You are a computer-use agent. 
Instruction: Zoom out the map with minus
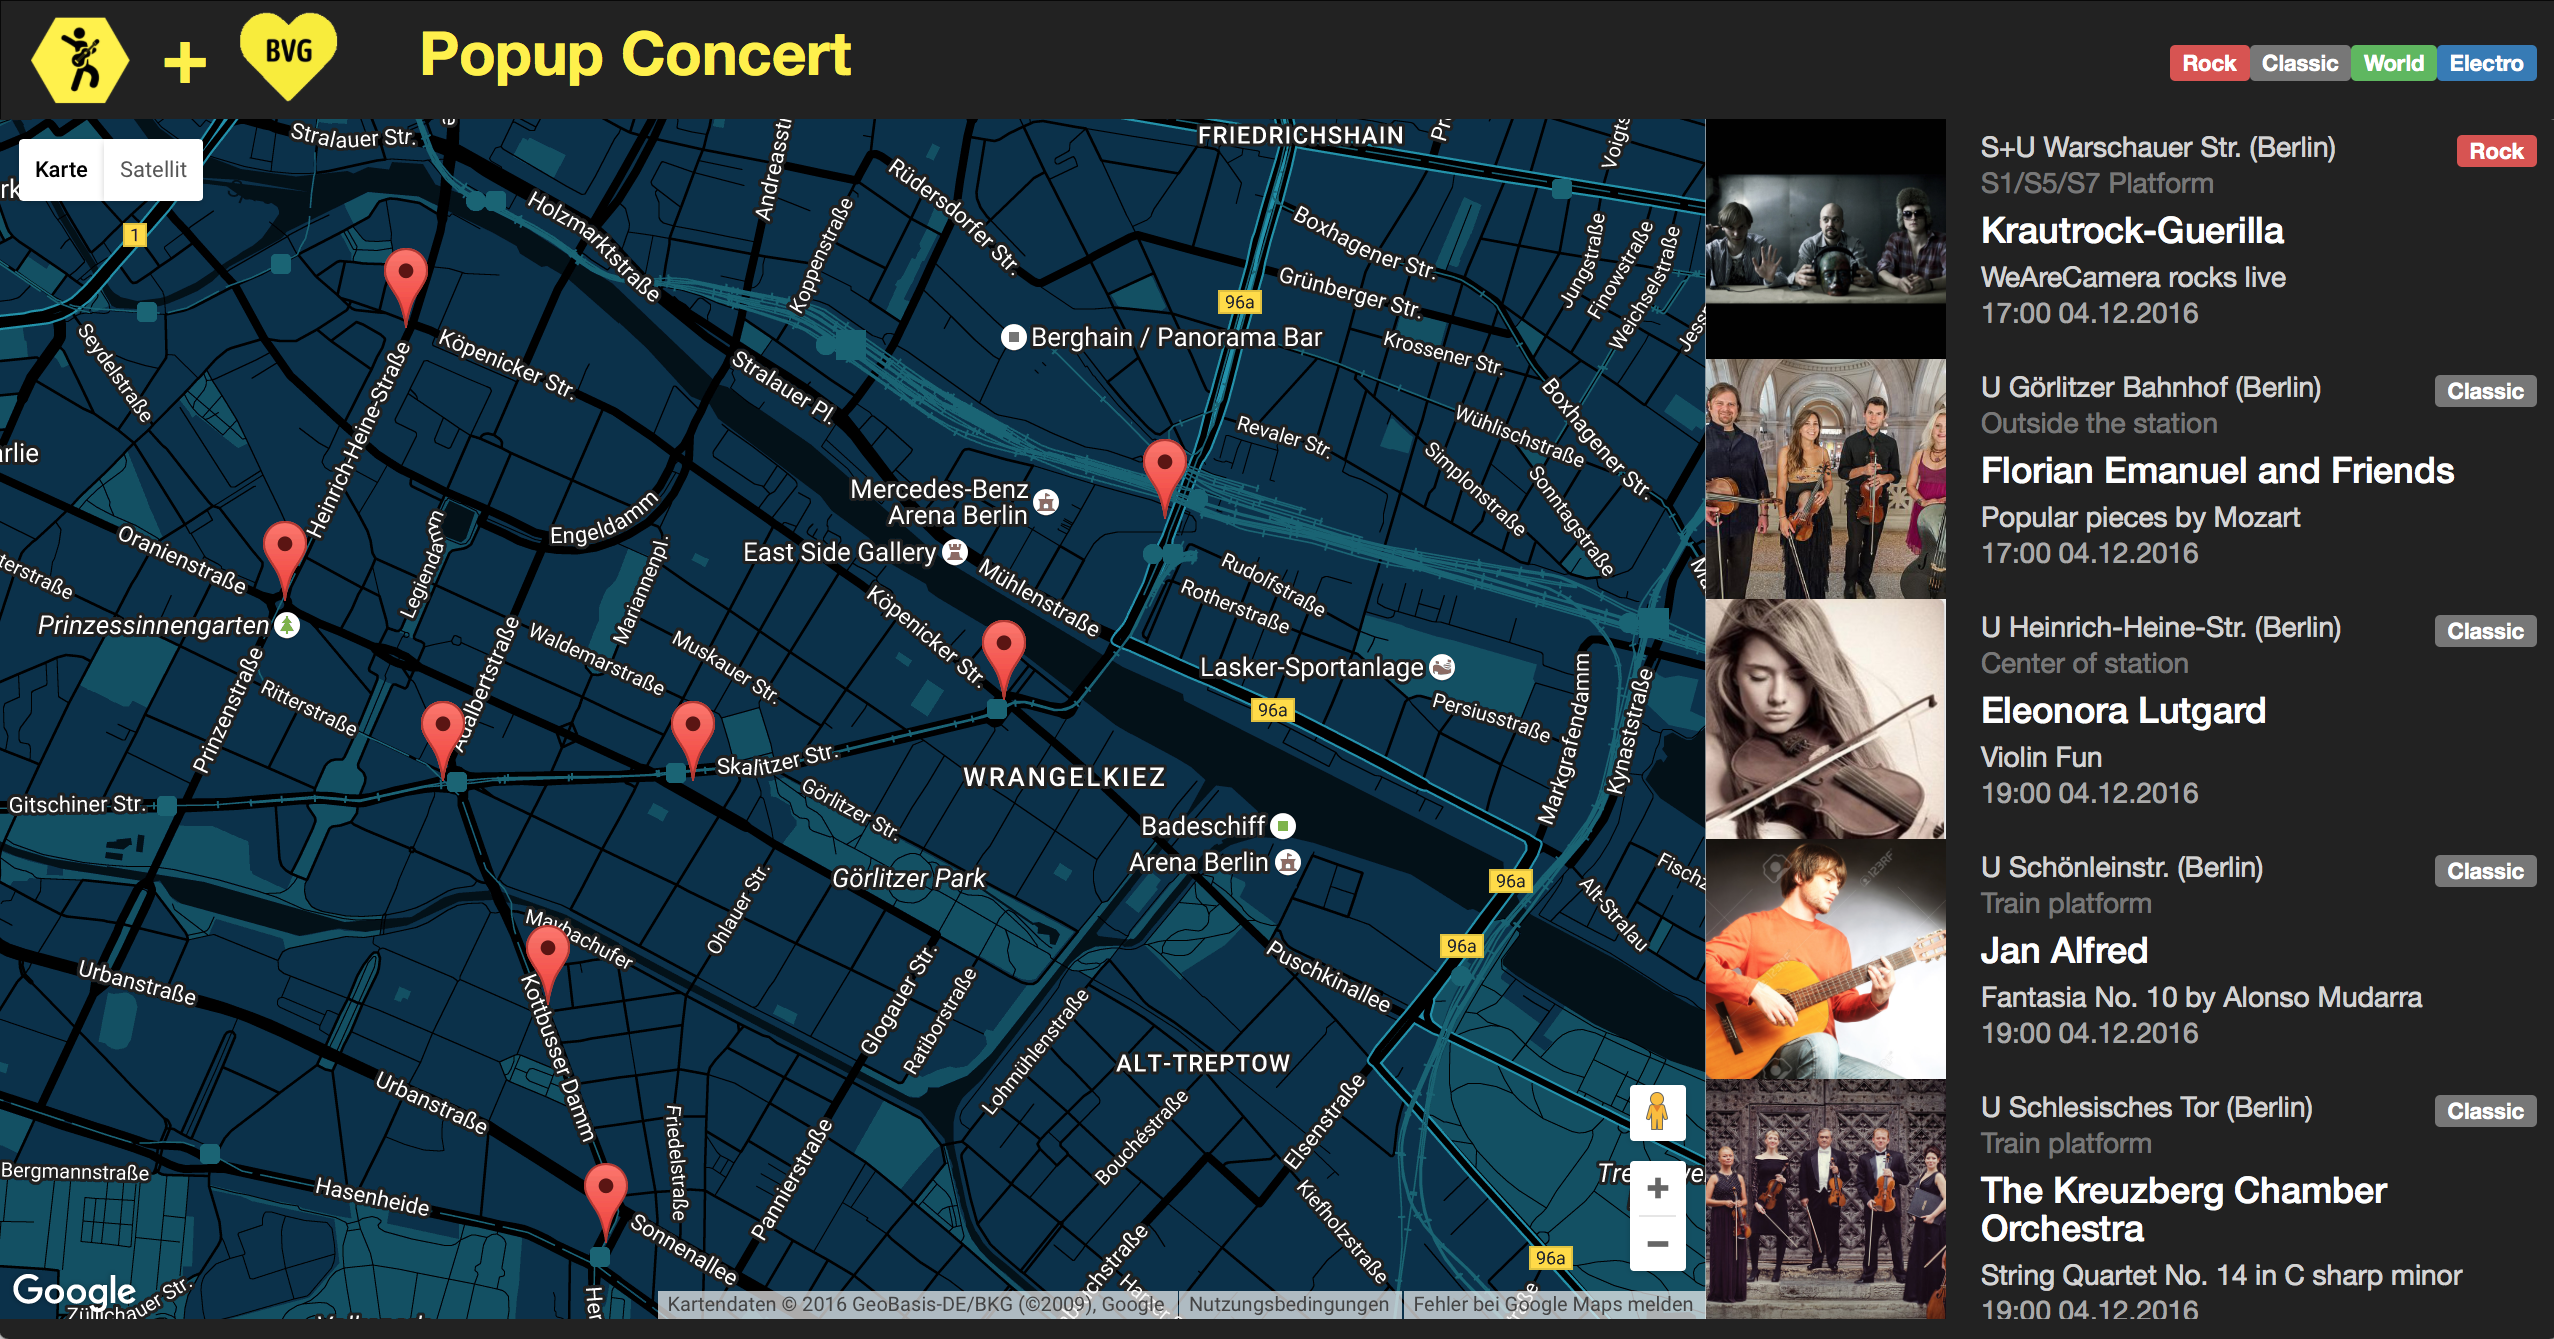(1657, 1244)
